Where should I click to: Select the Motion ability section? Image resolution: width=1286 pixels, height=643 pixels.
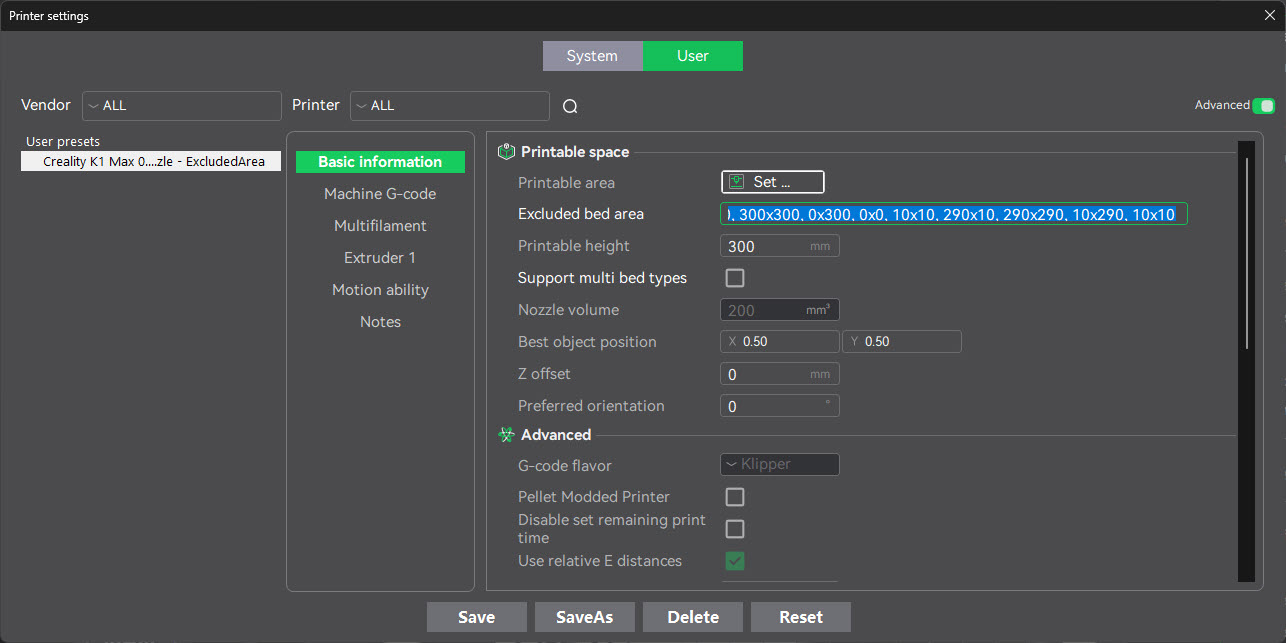[x=380, y=290]
